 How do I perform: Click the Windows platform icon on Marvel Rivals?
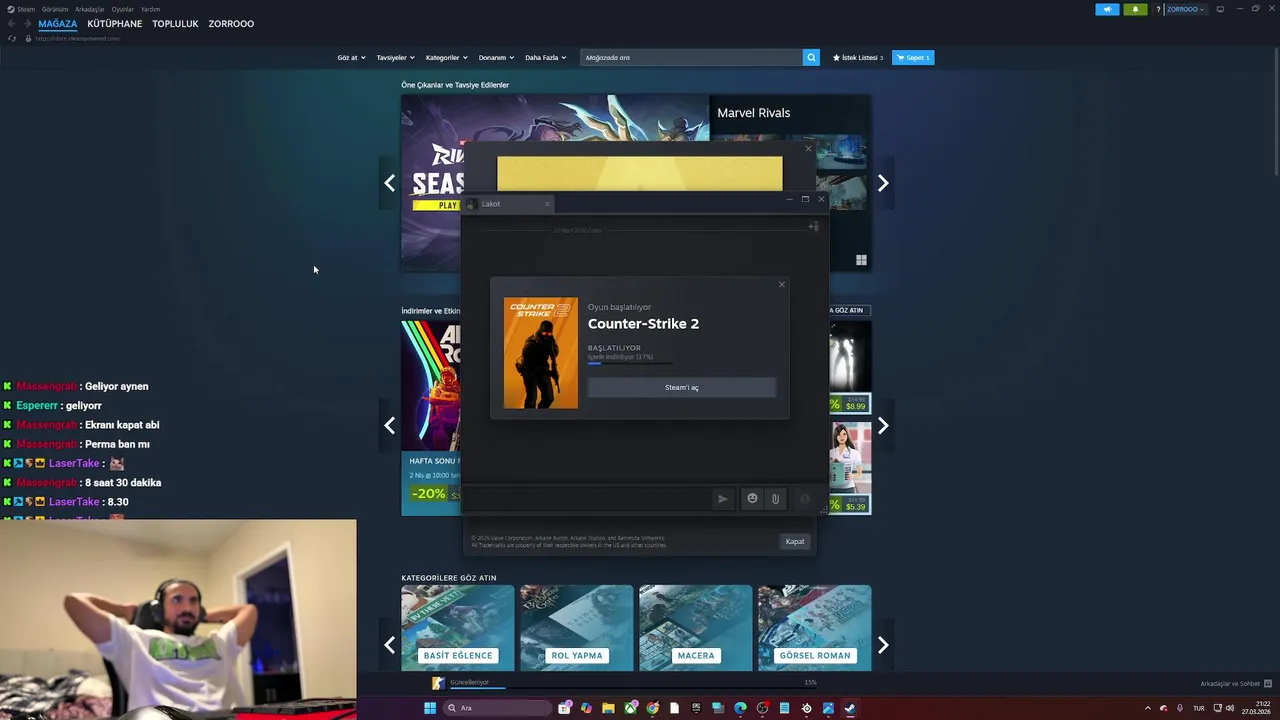tap(861, 260)
